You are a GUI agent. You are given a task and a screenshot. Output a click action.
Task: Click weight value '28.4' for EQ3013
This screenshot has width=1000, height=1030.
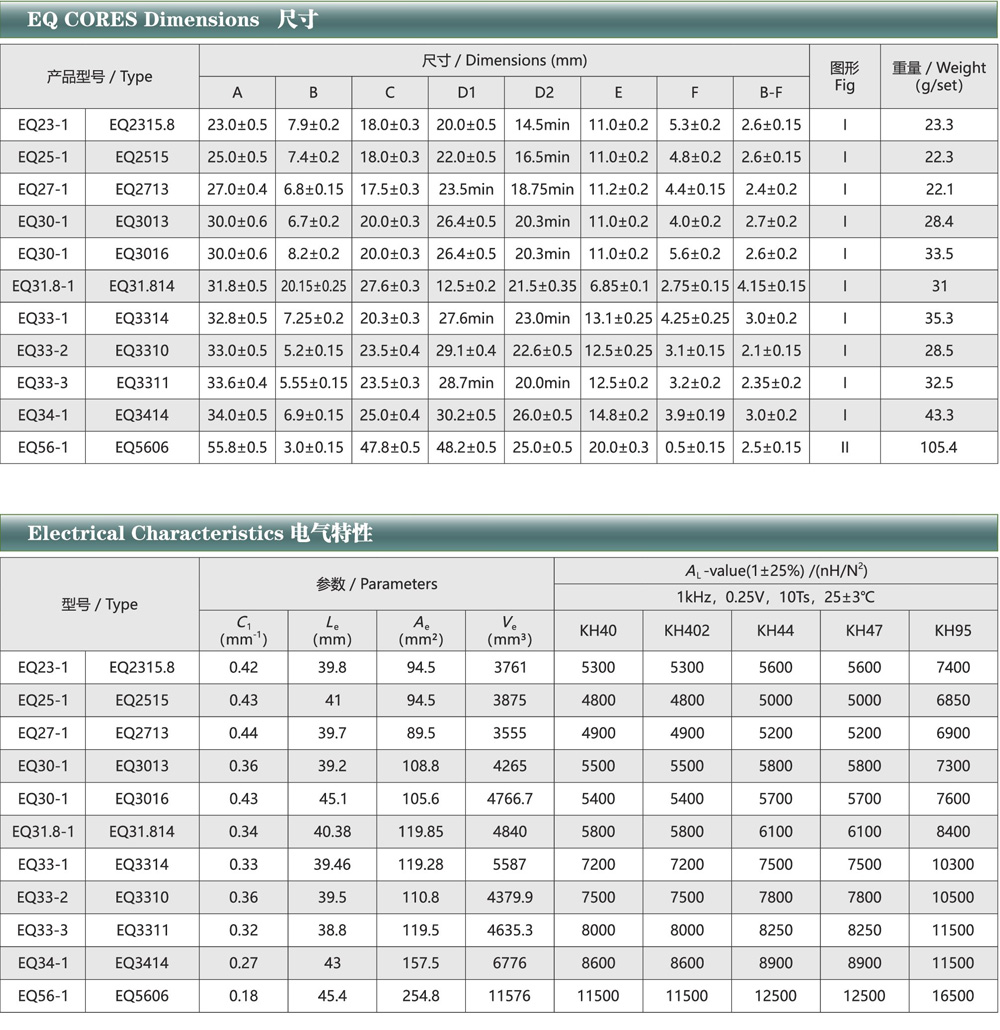(939, 221)
